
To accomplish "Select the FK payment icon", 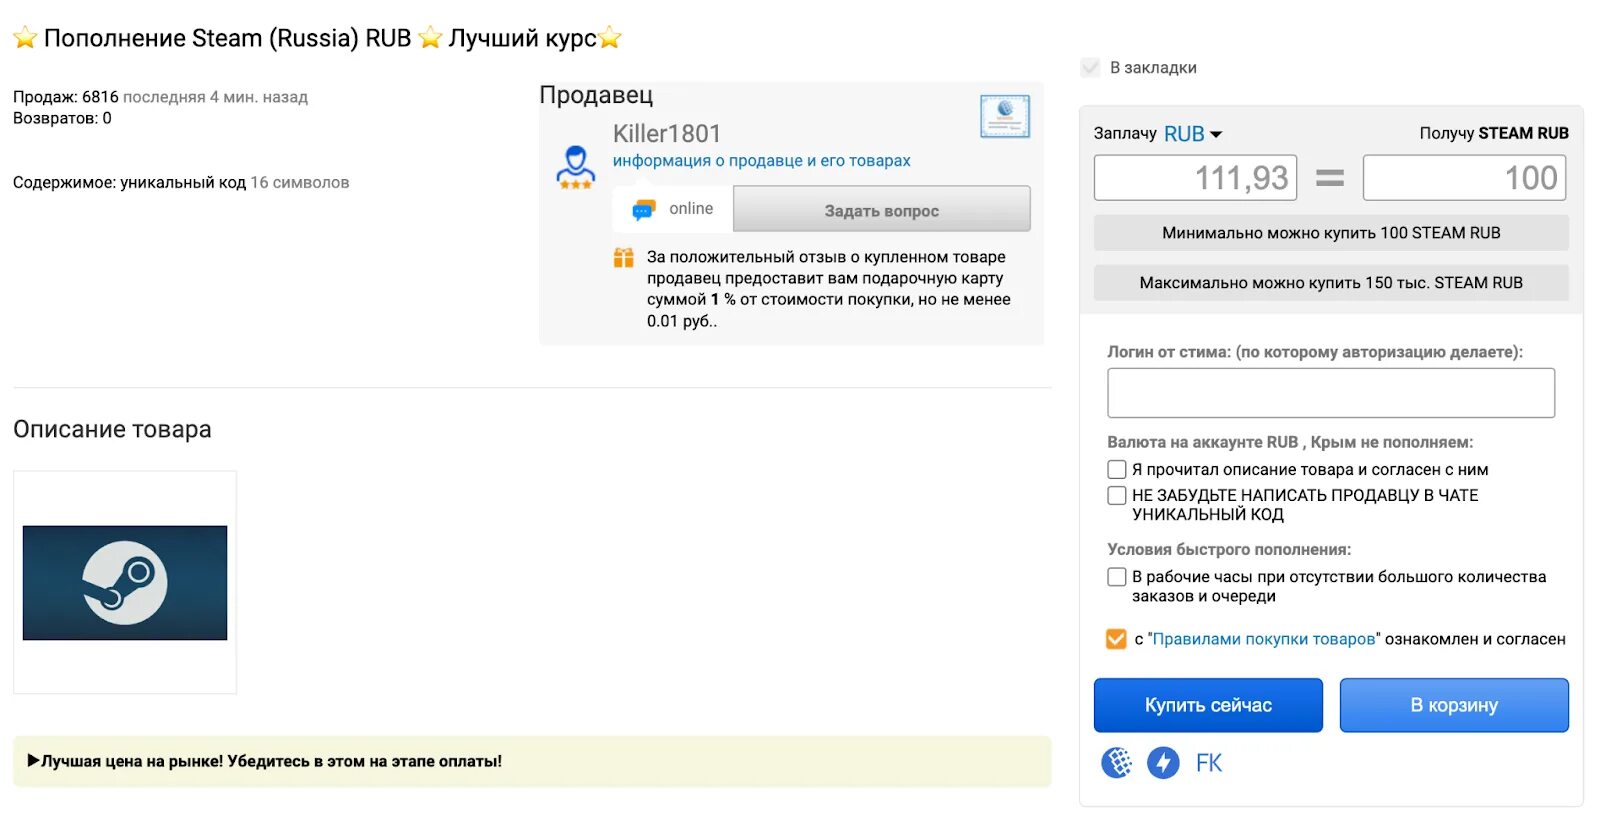I will [1209, 763].
